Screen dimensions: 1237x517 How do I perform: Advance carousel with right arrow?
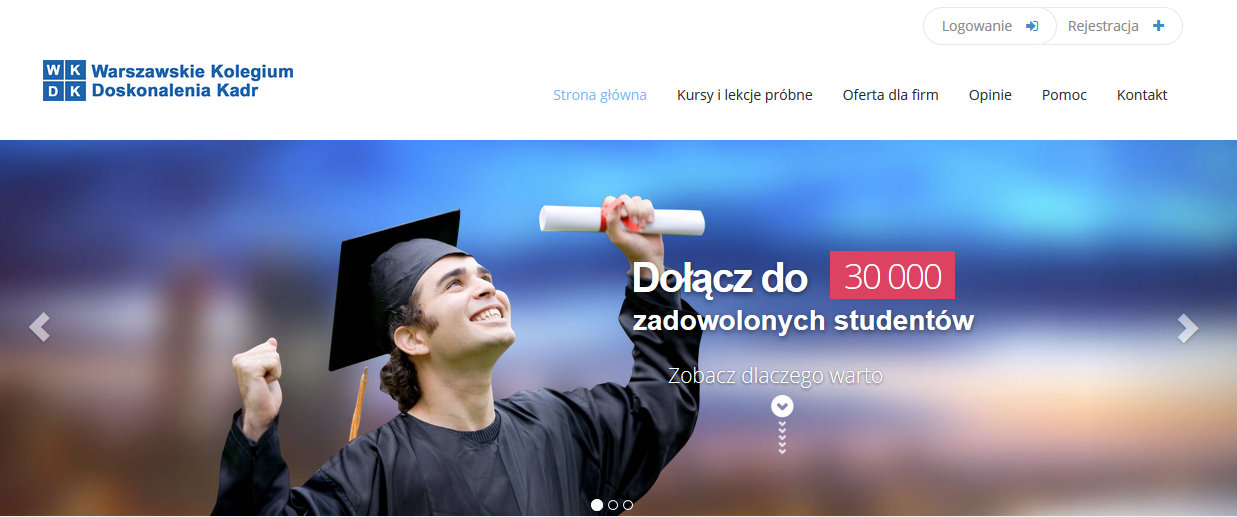(1187, 328)
